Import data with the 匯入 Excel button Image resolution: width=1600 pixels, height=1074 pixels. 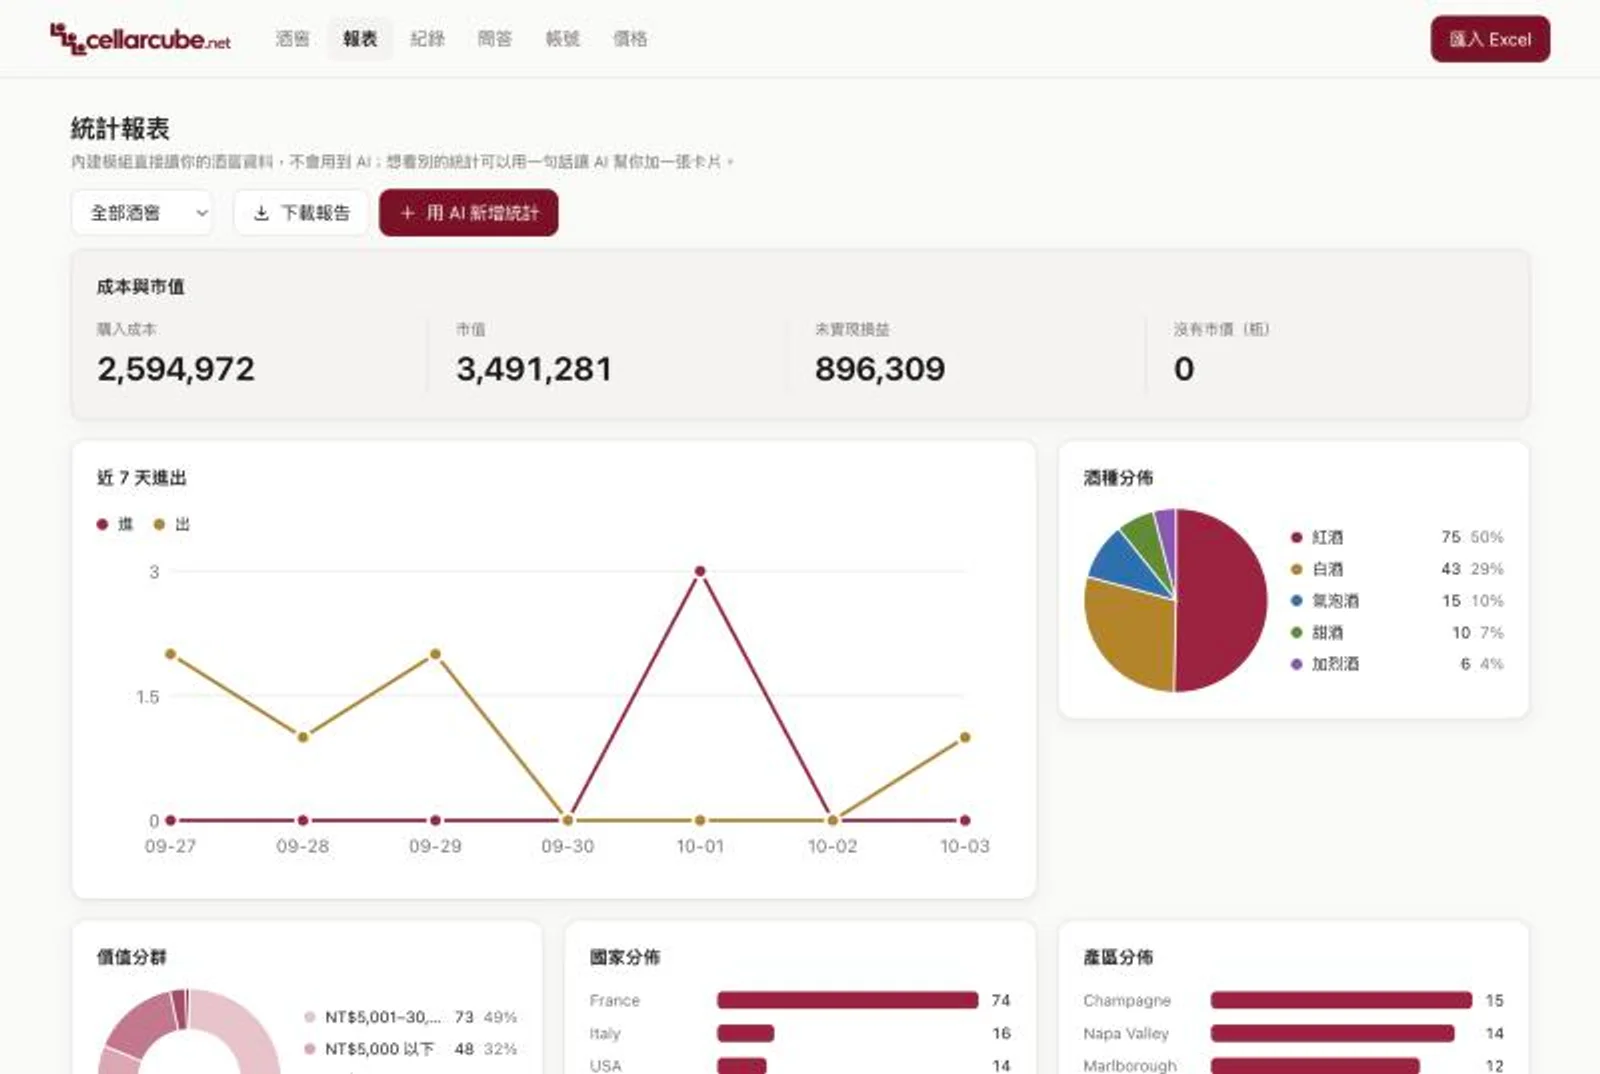point(1490,39)
